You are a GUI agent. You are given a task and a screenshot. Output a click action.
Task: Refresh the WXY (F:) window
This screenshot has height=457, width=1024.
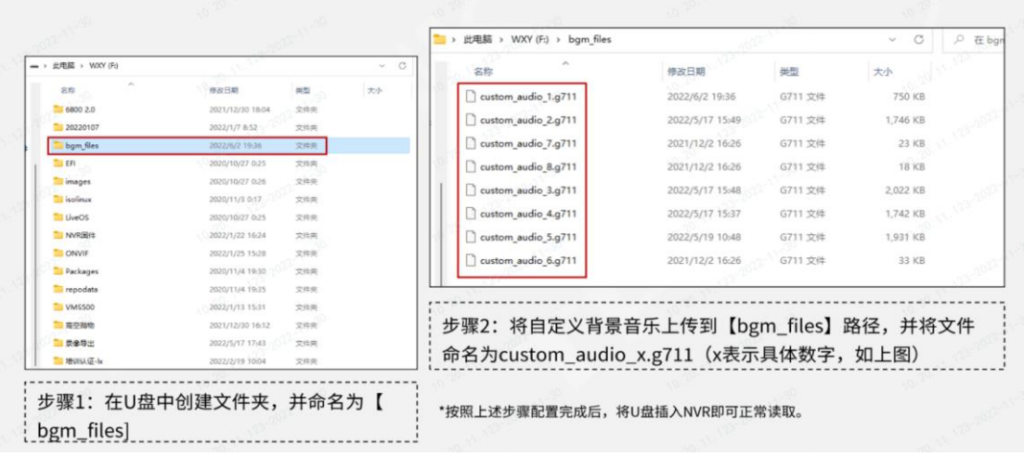pyautogui.click(x=403, y=66)
